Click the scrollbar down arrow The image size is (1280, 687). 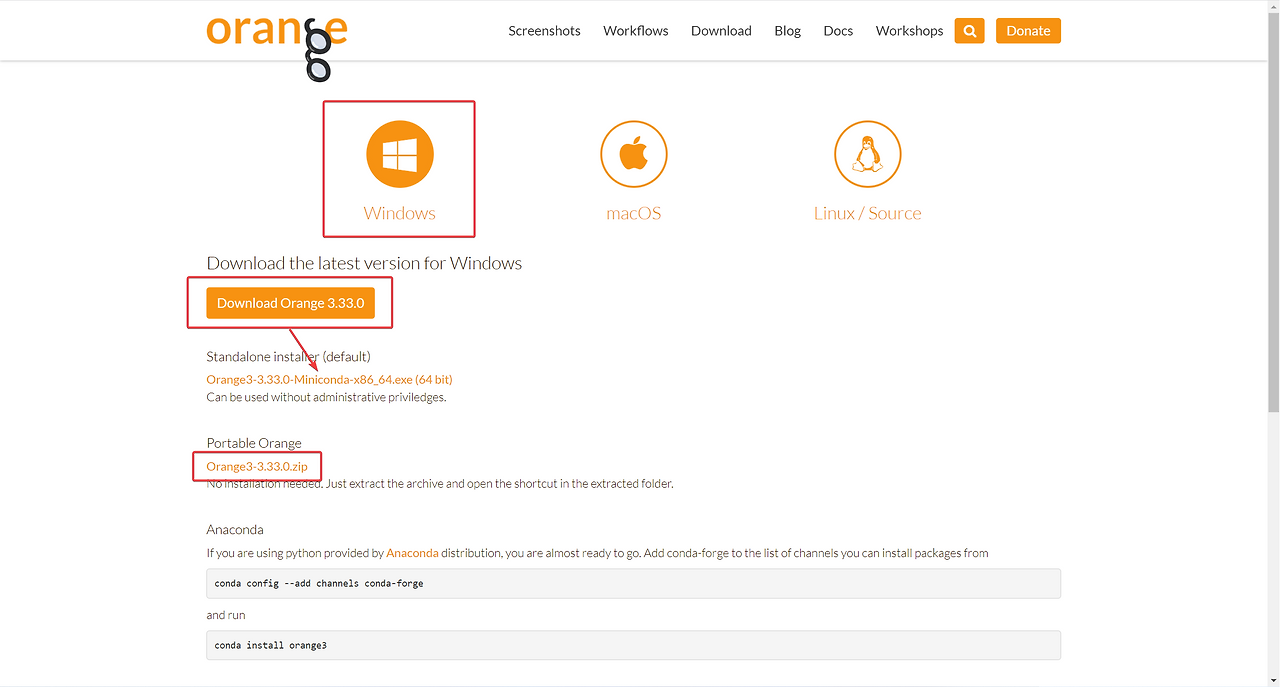pos(1273,679)
